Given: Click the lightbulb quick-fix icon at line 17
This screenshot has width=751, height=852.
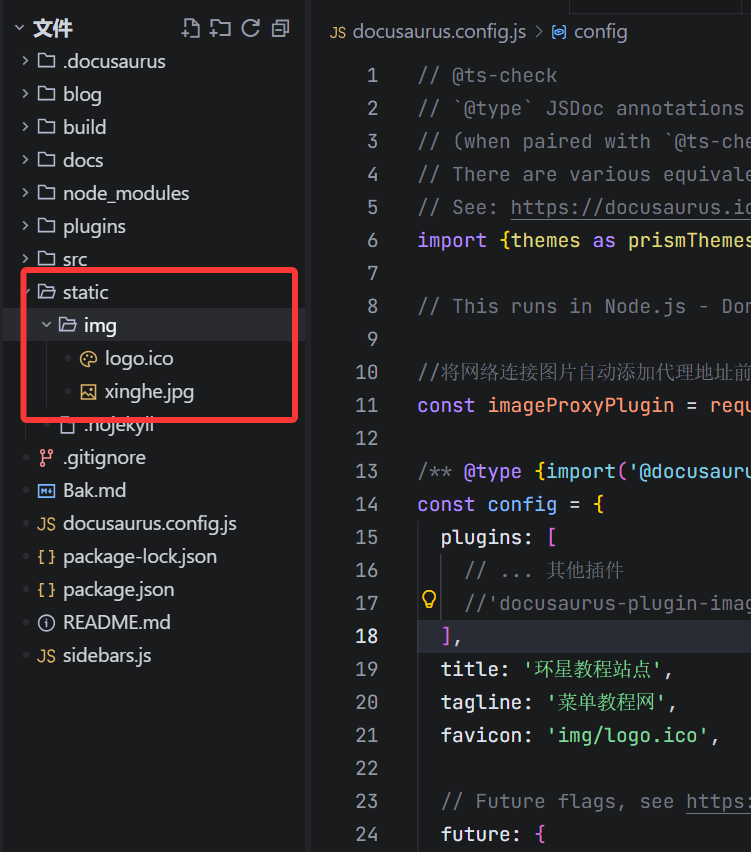Looking at the screenshot, I should click(x=429, y=600).
